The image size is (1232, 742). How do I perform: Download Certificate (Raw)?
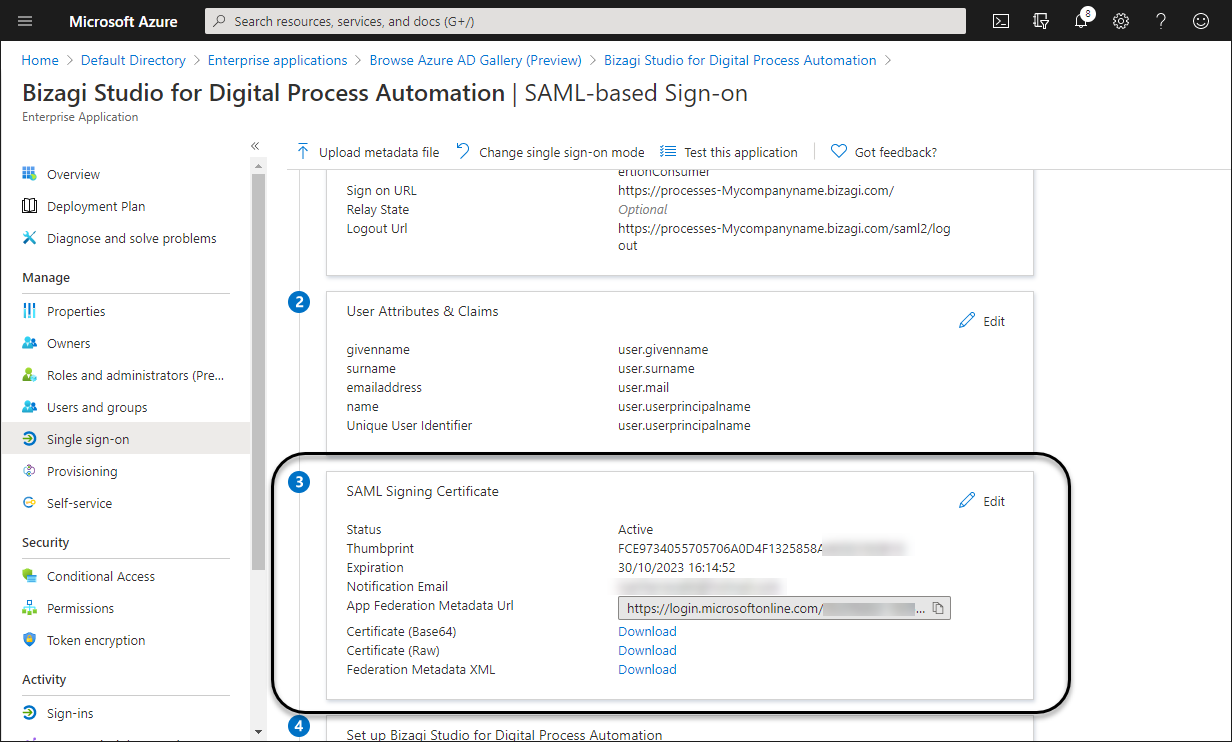click(647, 651)
